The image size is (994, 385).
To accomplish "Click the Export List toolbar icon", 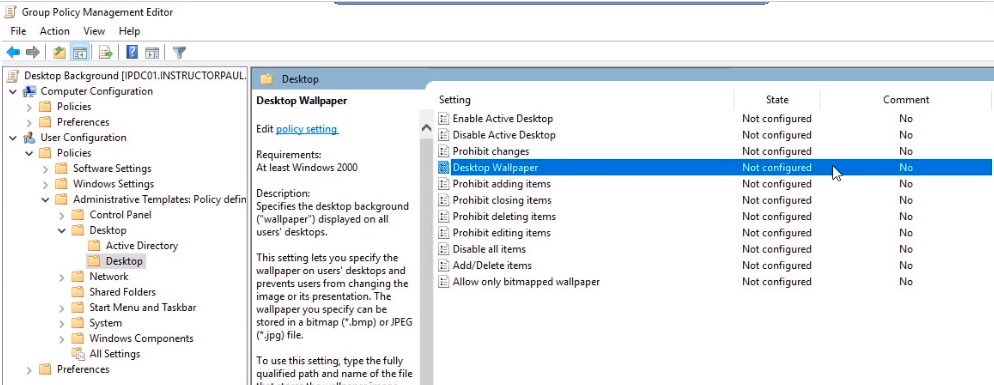I will pyautogui.click(x=106, y=53).
